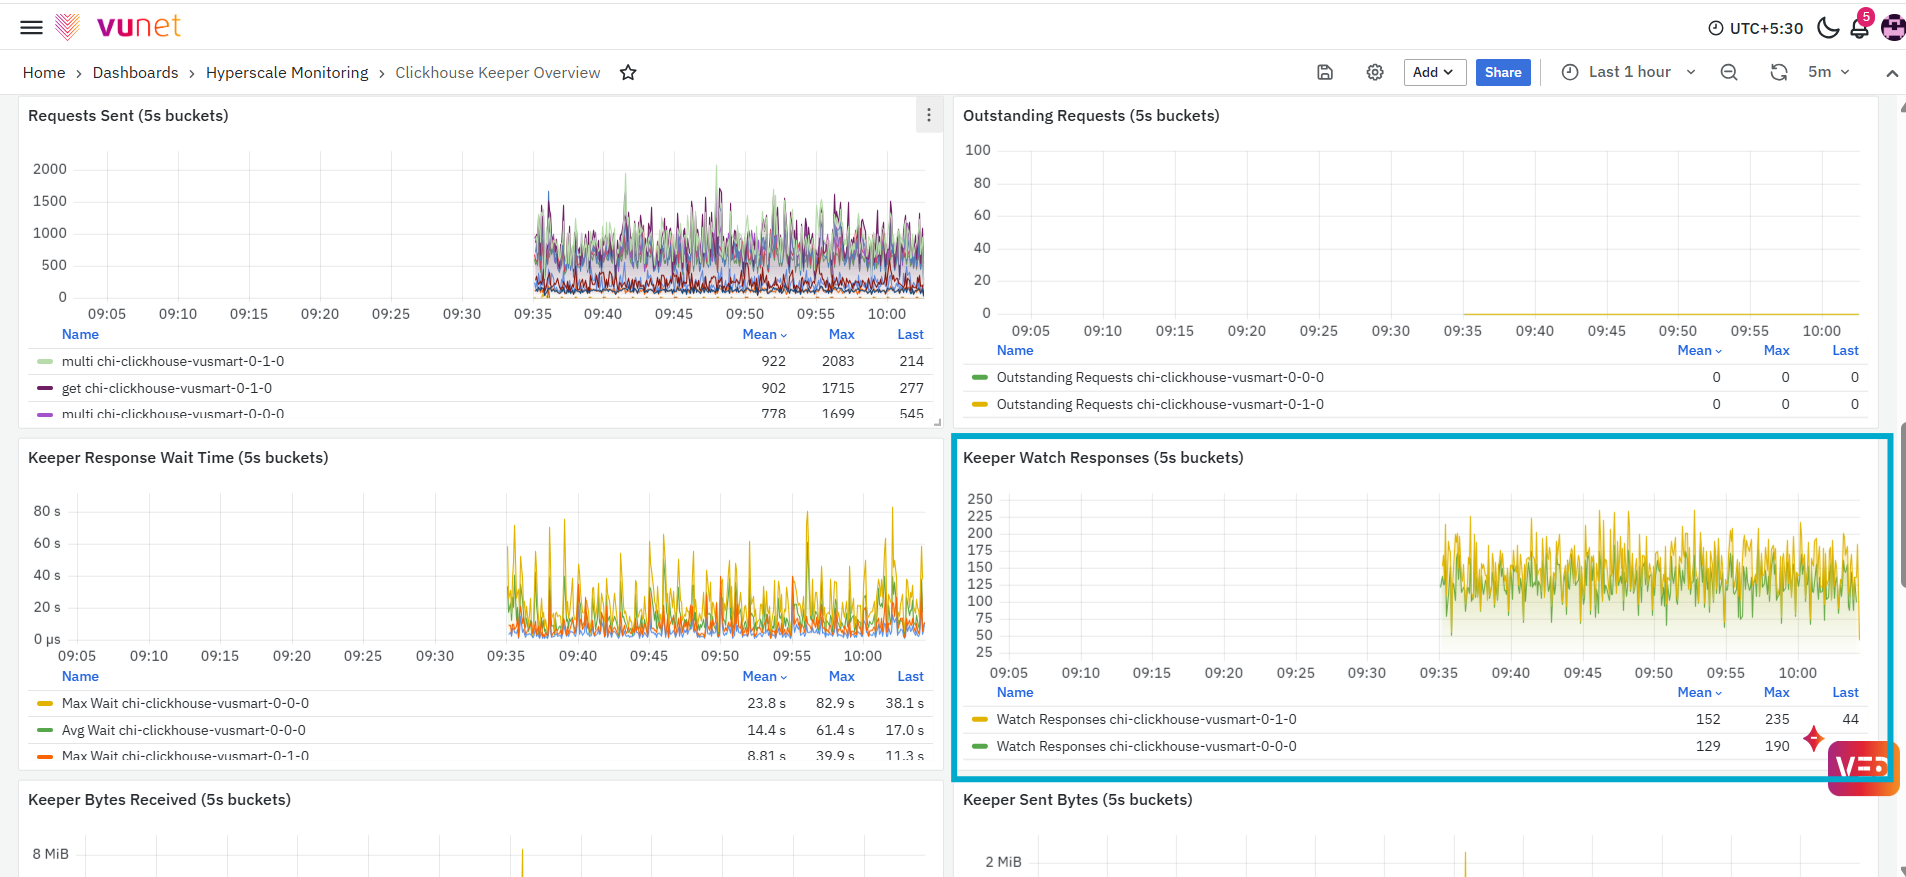1906x877 pixels.
Task: Click the Share button
Action: 1503,72
